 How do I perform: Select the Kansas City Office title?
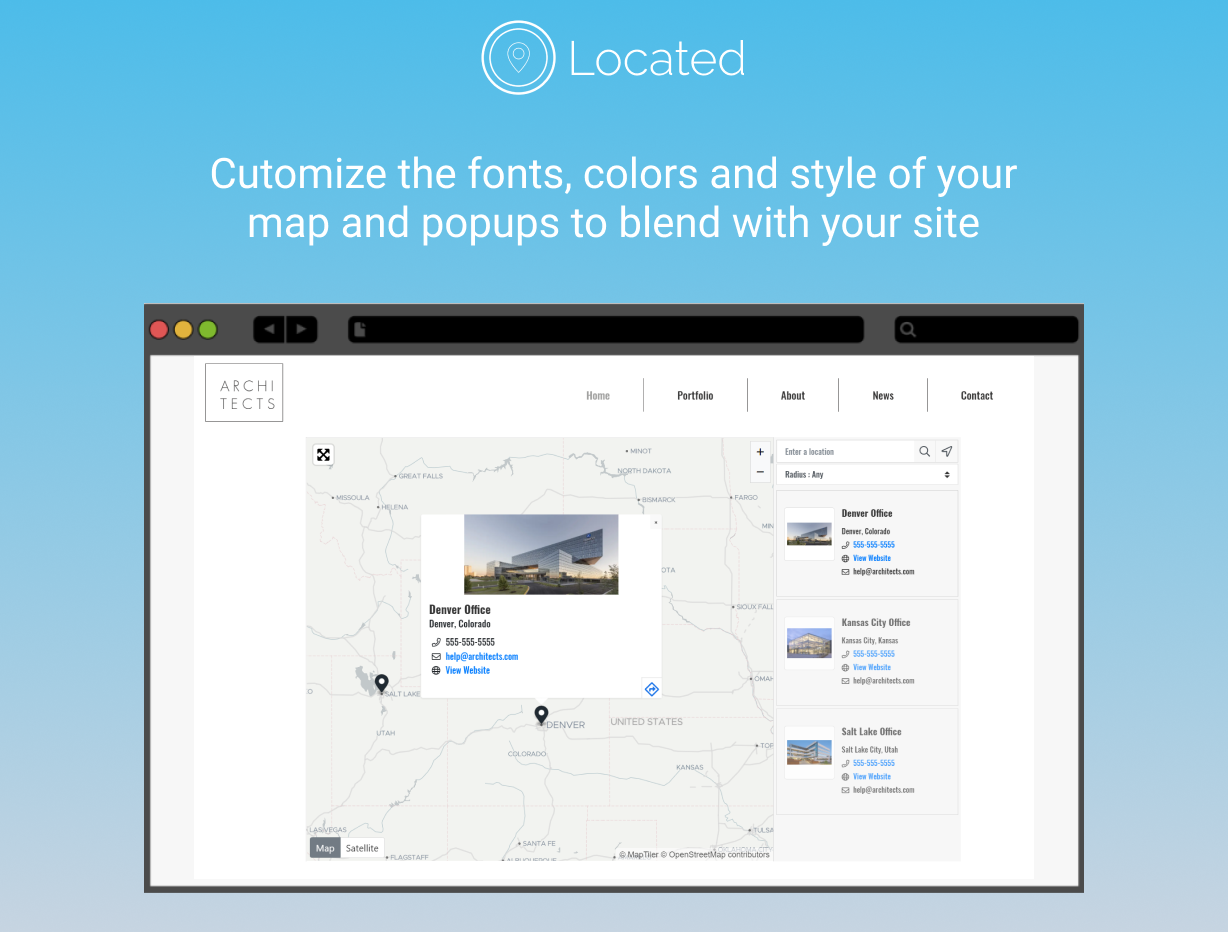tap(876, 623)
